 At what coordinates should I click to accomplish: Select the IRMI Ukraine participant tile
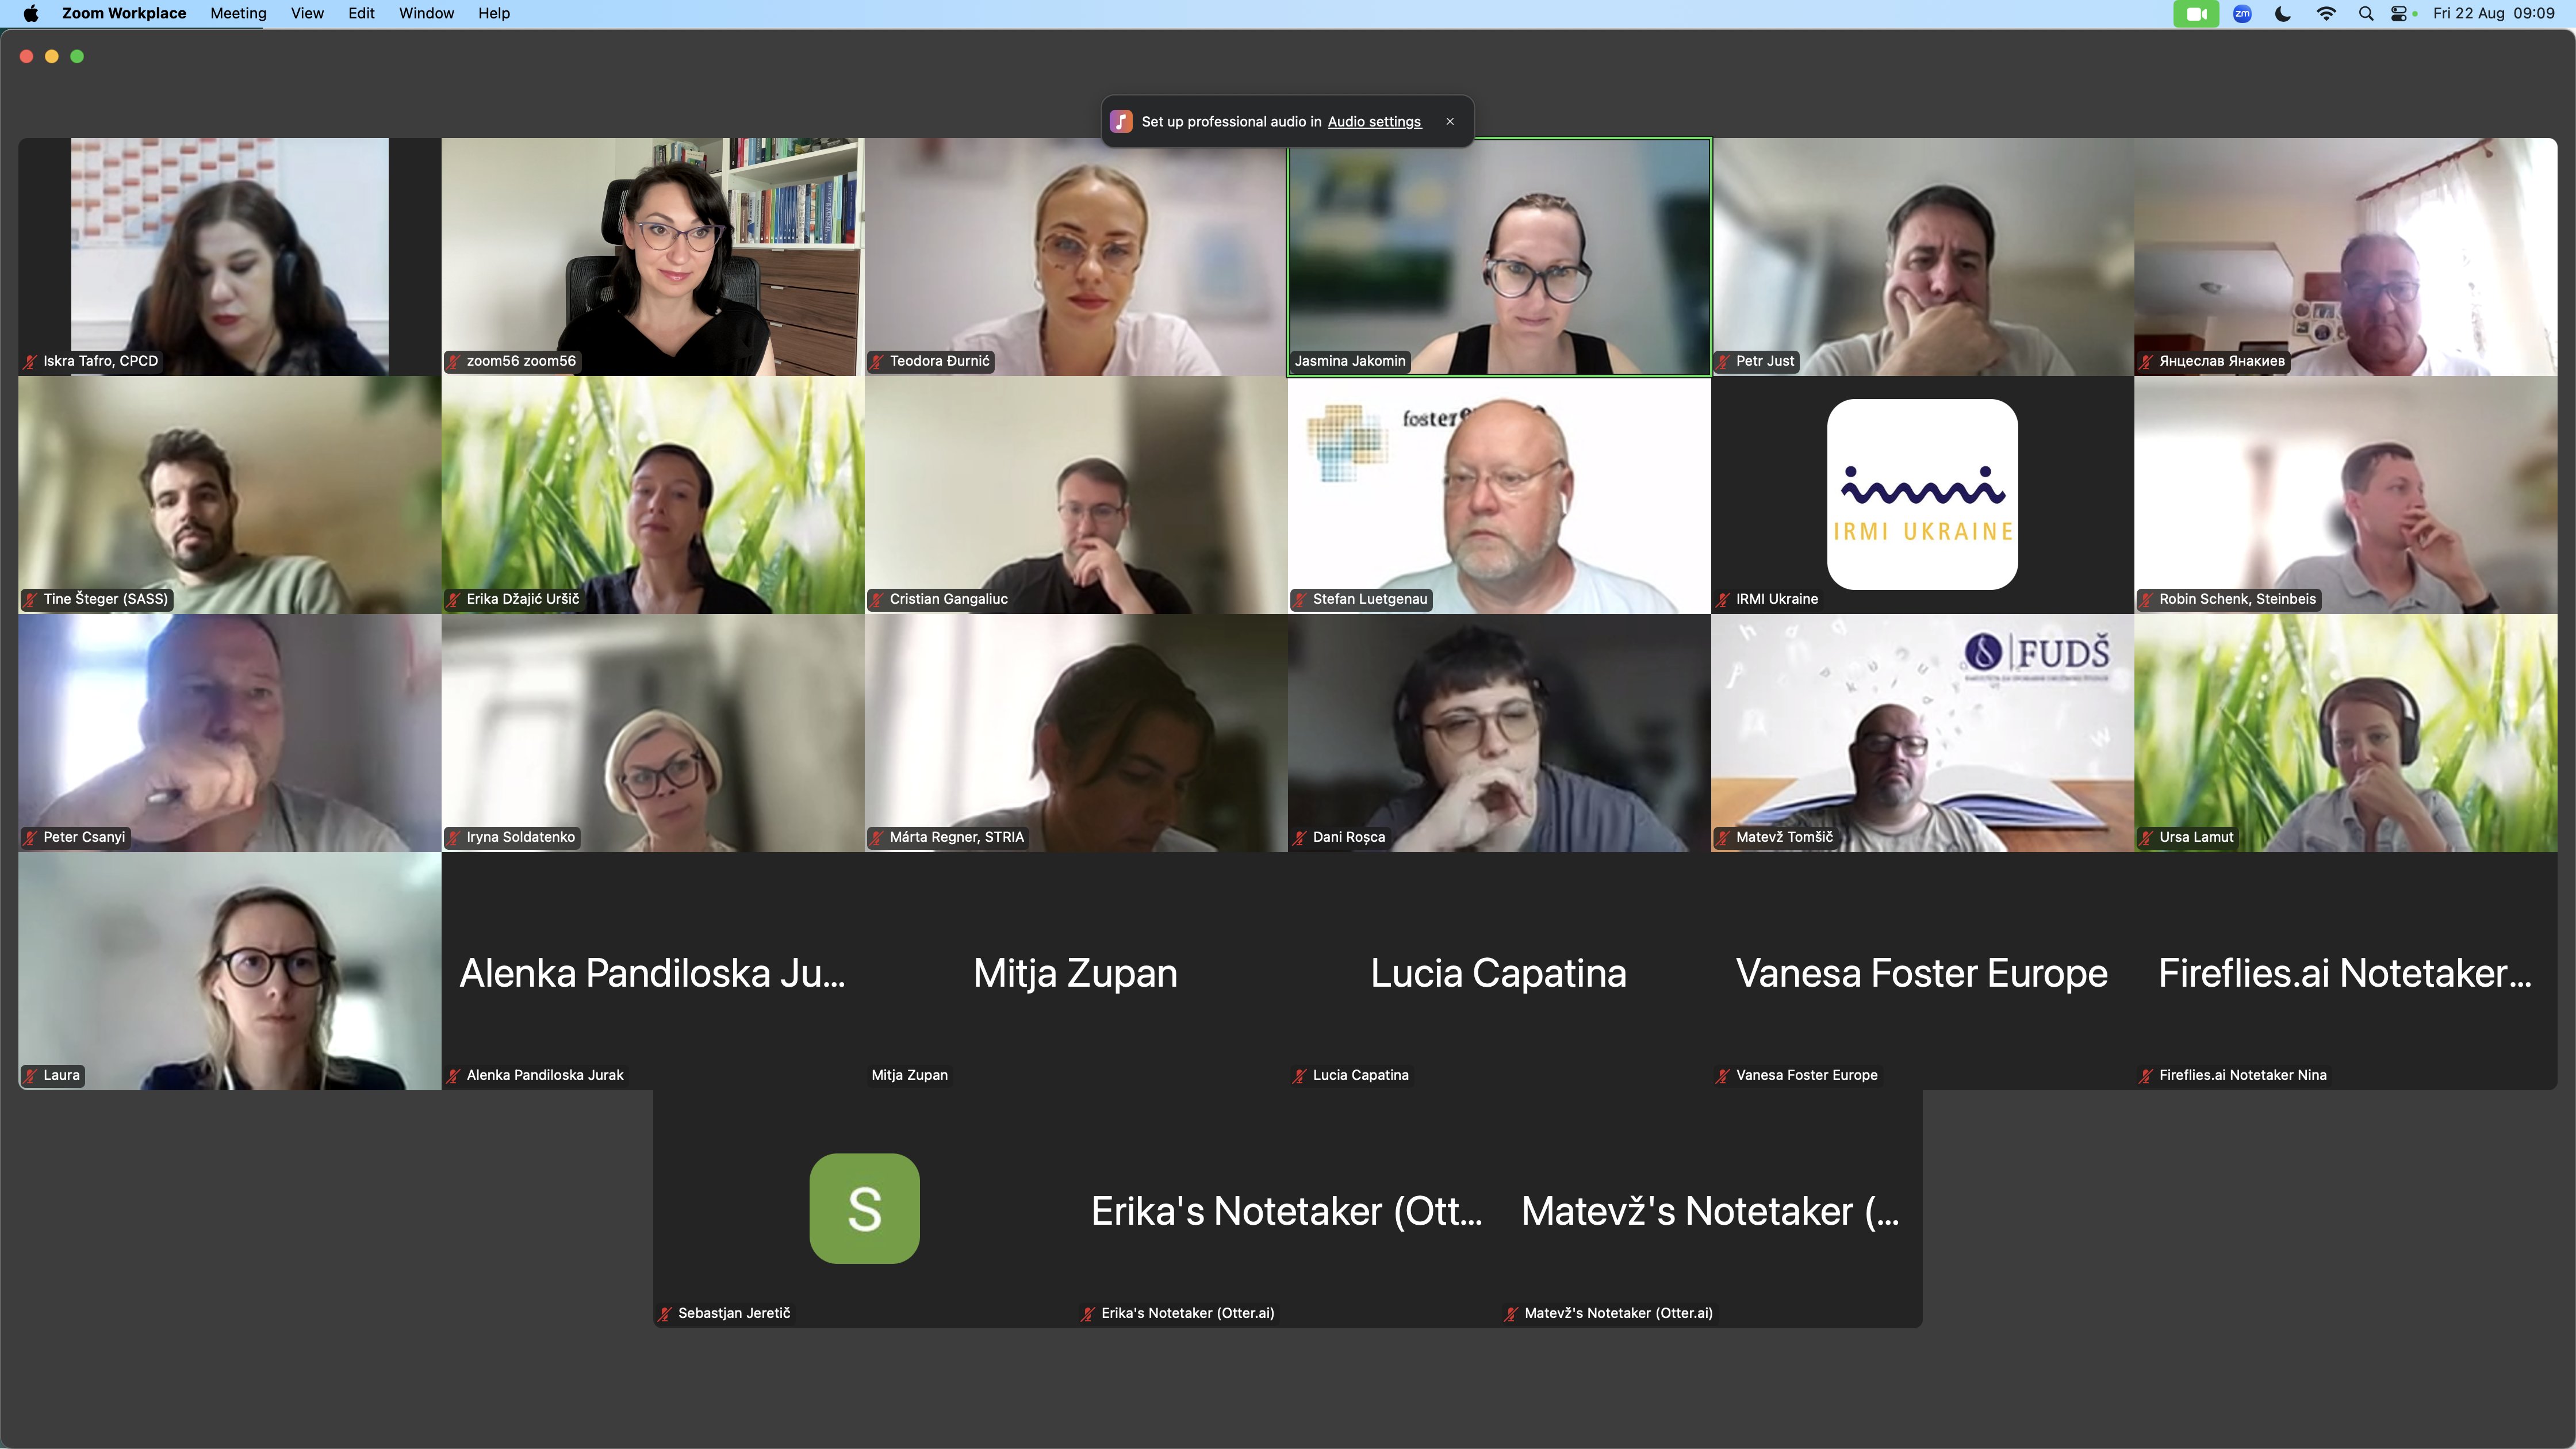pyautogui.click(x=1922, y=495)
